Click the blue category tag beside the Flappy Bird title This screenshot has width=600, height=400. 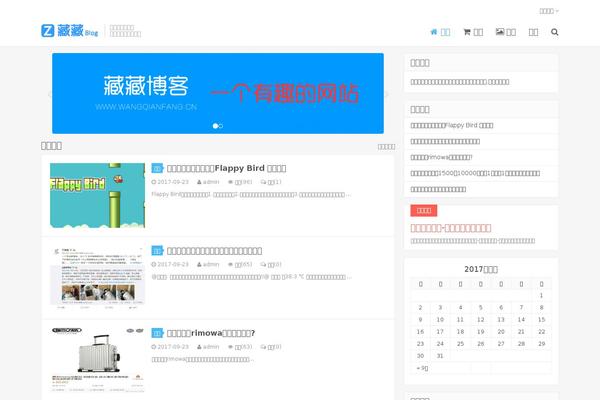[157, 168]
